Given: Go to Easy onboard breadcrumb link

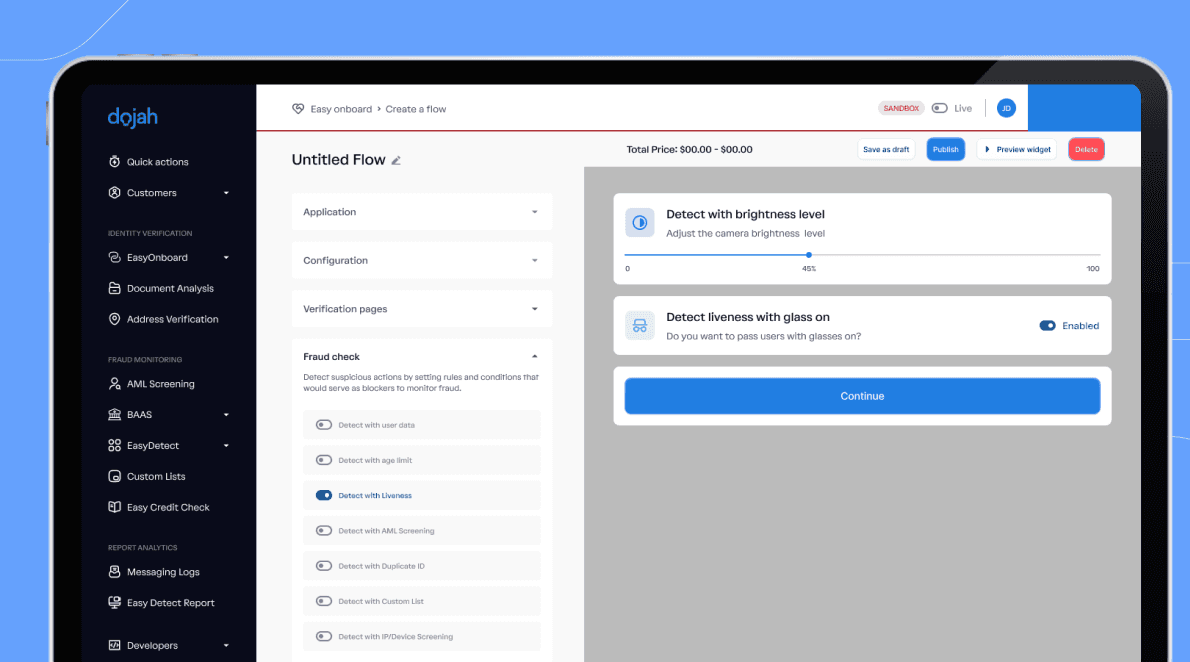Looking at the screenshot, I should coord(341,109).
